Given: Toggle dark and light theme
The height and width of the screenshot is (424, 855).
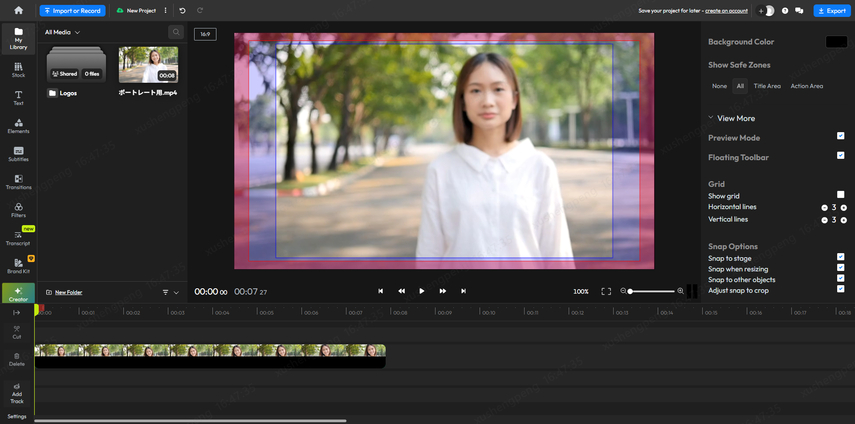Looking at the screenshot, I should pyautogui.click(x=766, y=10).
